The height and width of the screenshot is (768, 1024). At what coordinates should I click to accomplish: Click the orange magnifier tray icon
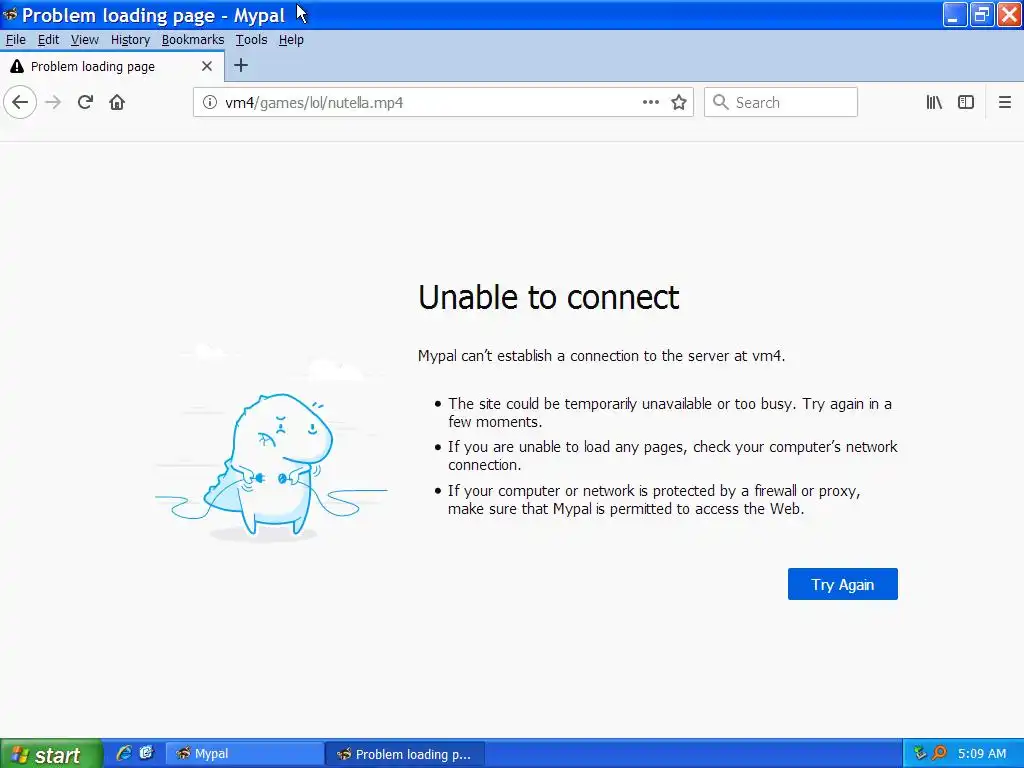pos(939,753)
